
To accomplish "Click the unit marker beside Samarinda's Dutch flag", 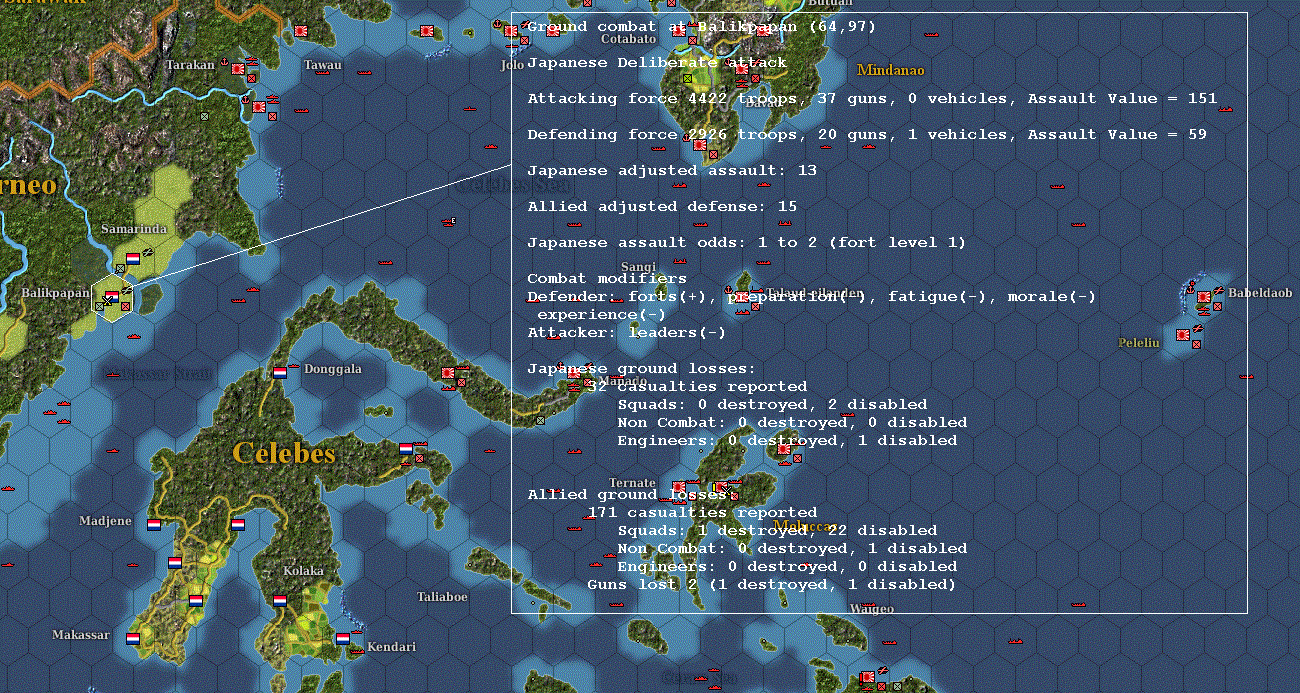I will [x=120, y=268].
